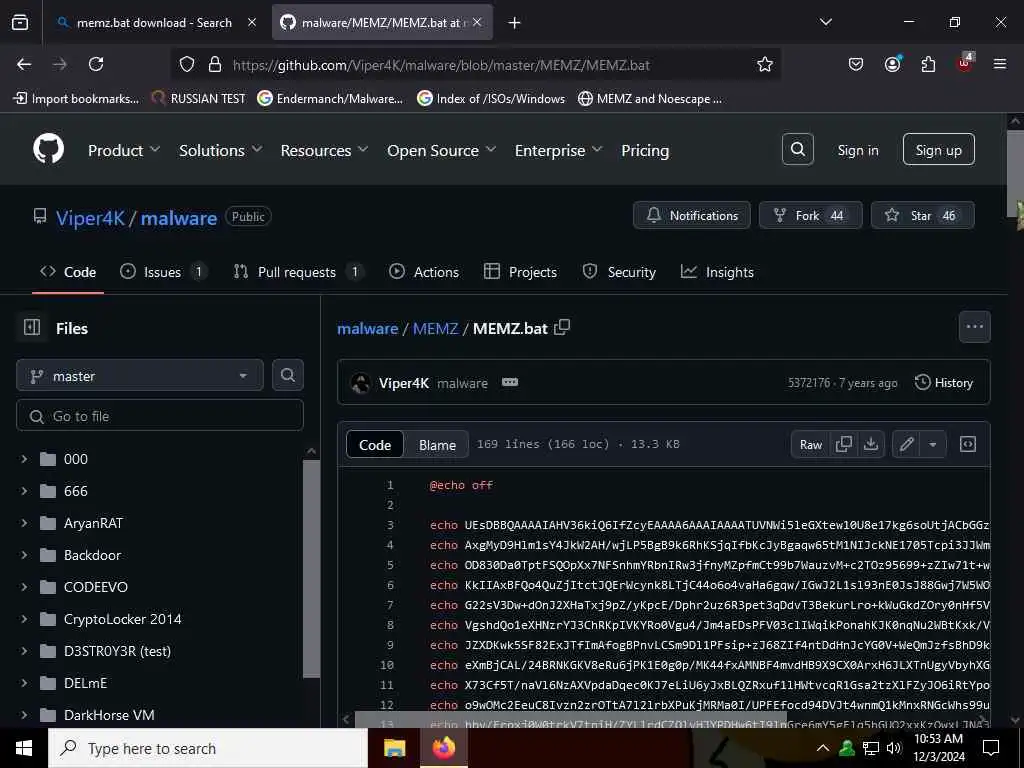The width and height of the screenshot is (1024, 768).
Task: Click the horizontal code scrollbar
Action: click(x=570, y=720)
